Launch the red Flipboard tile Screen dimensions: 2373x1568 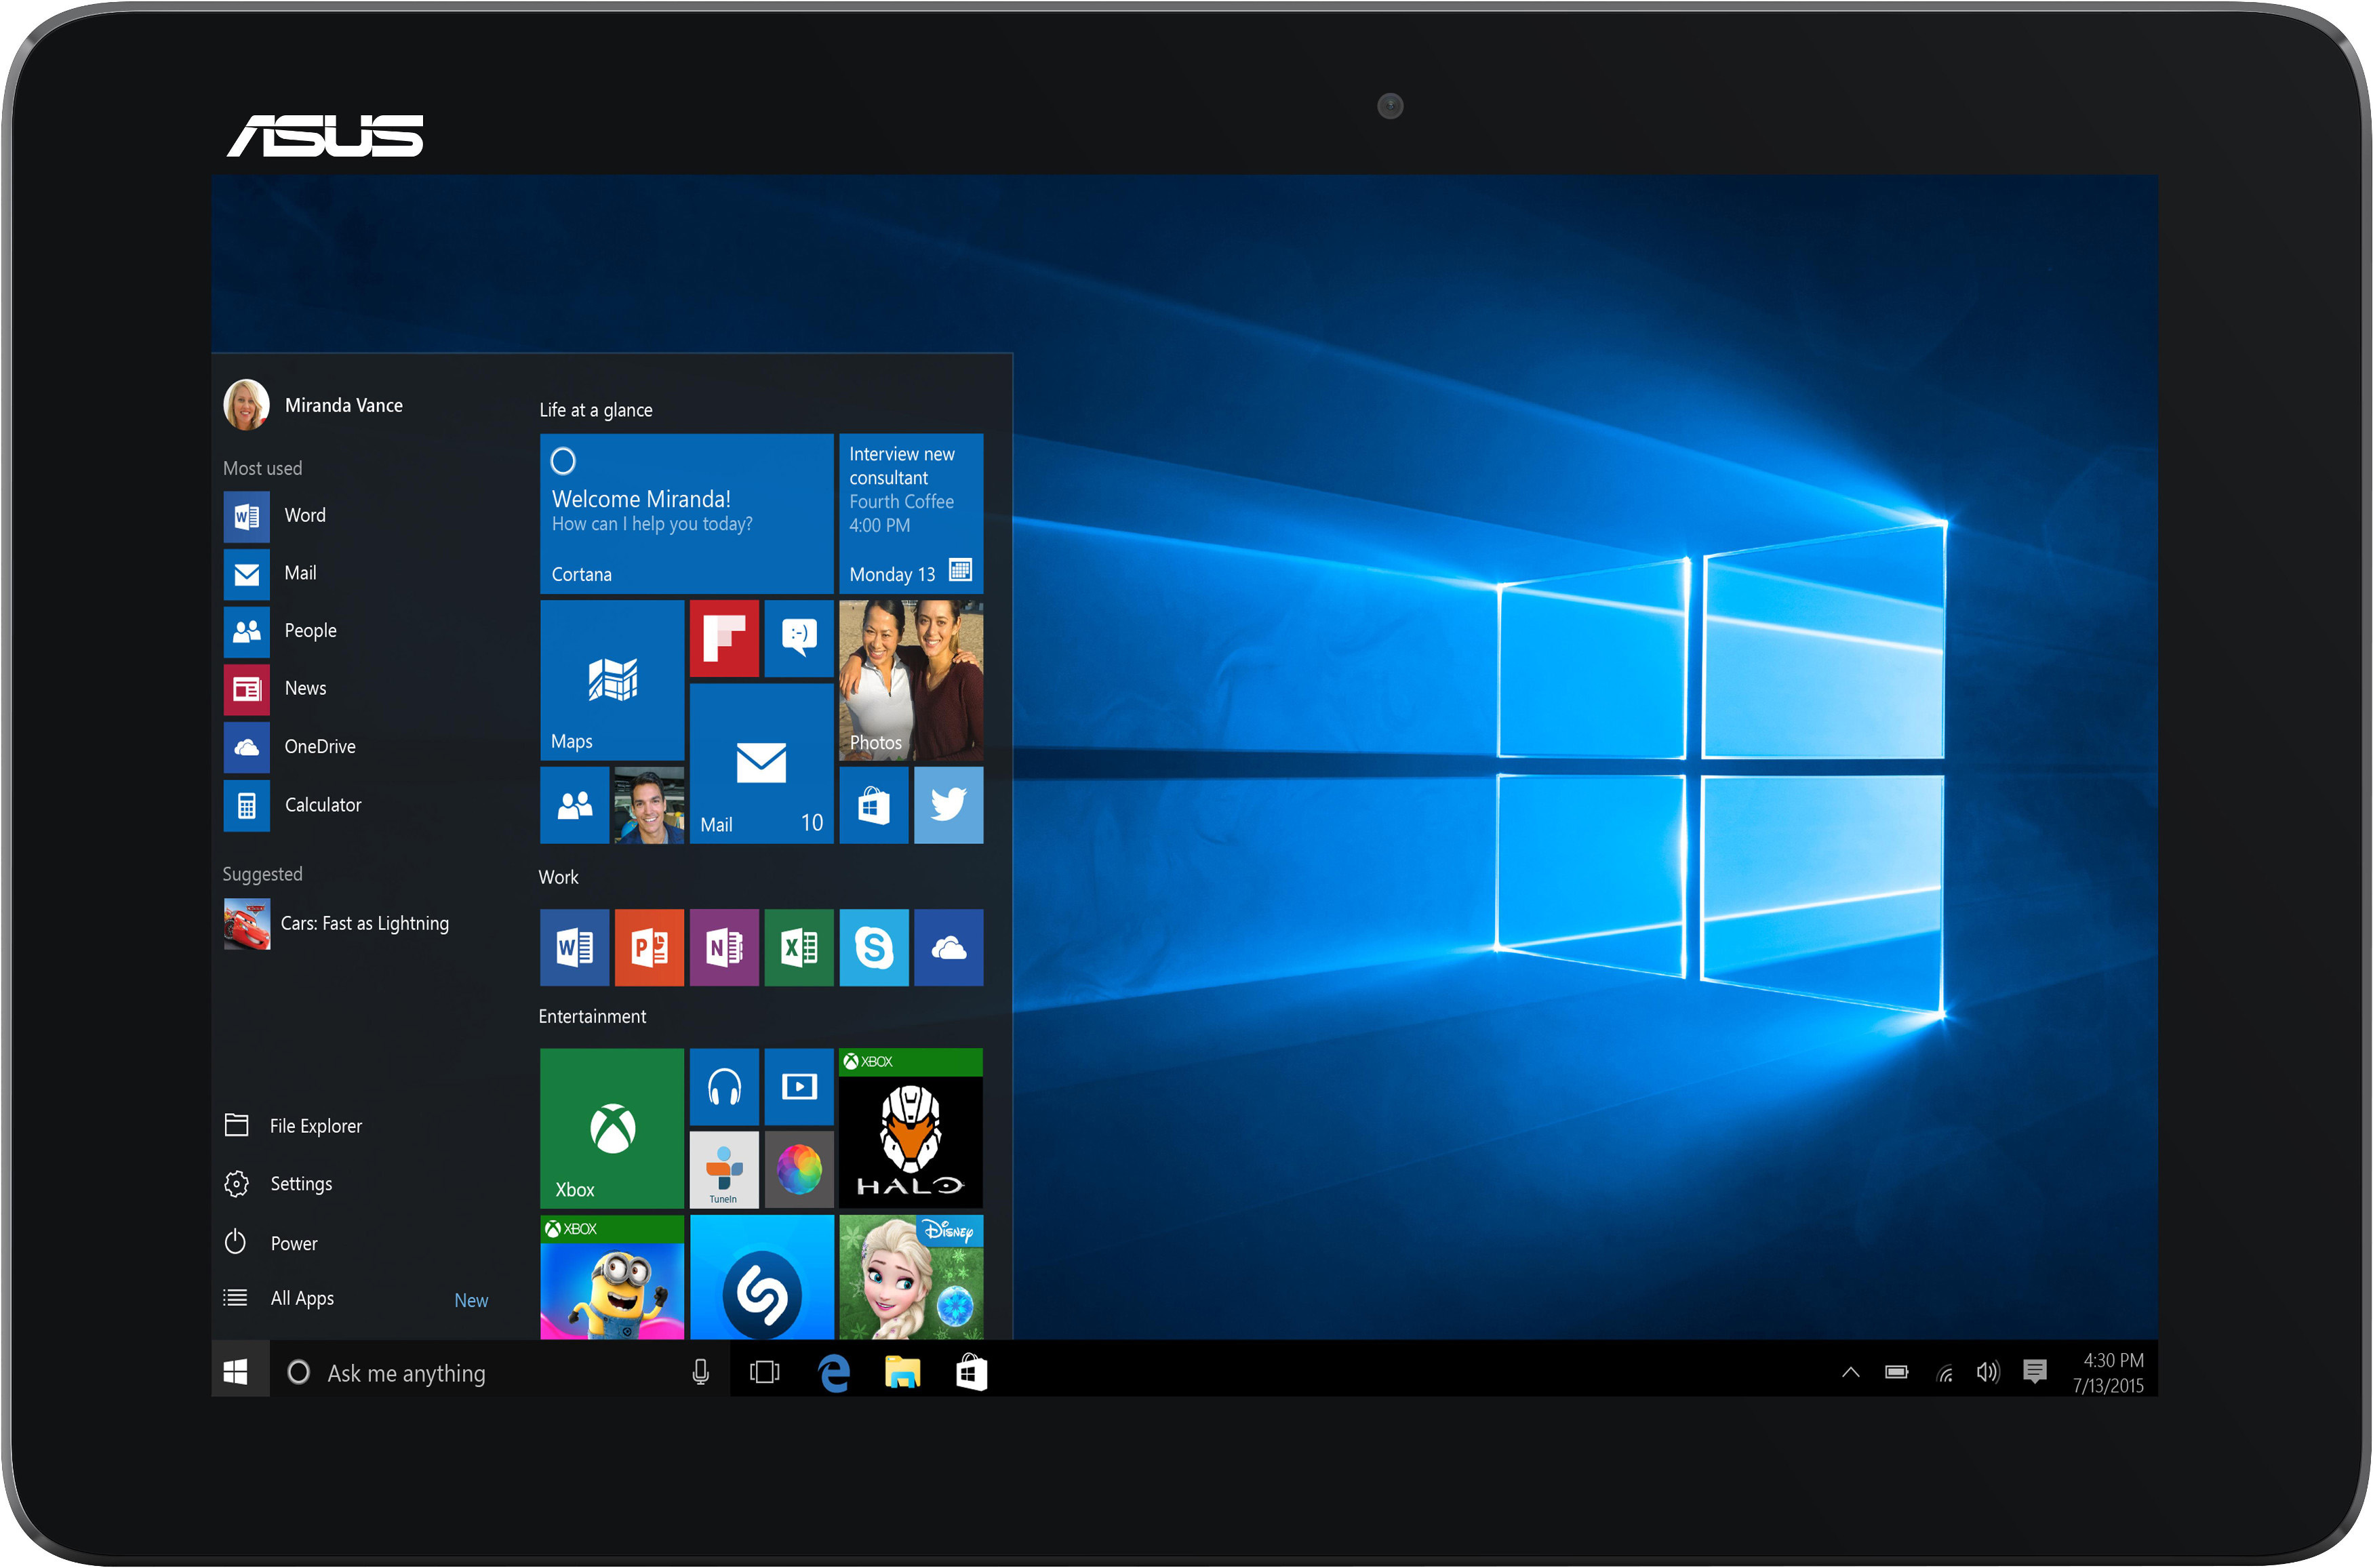pyautogui.click(x=724, y=638)
